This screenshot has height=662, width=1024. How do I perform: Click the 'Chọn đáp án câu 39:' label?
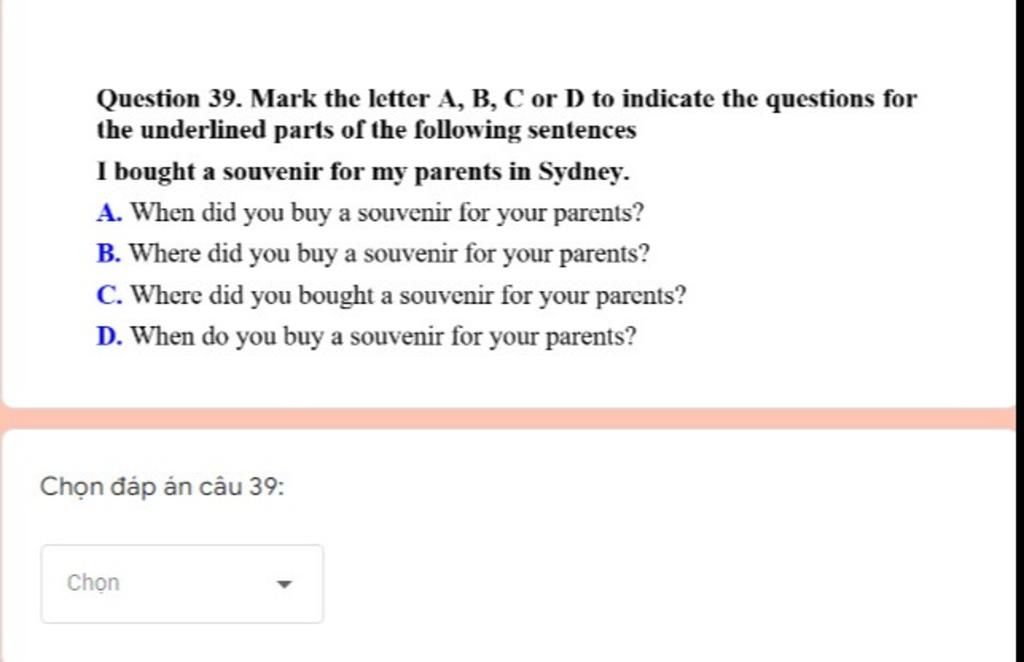[162, 487]
